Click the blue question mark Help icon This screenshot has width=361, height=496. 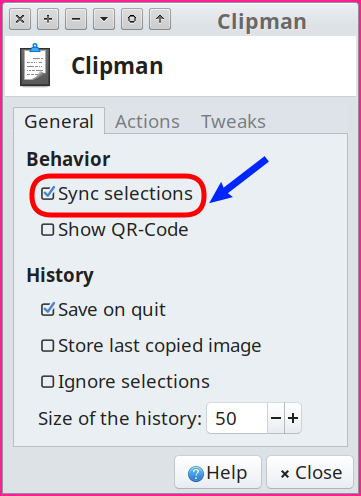(x=196, y=474)
